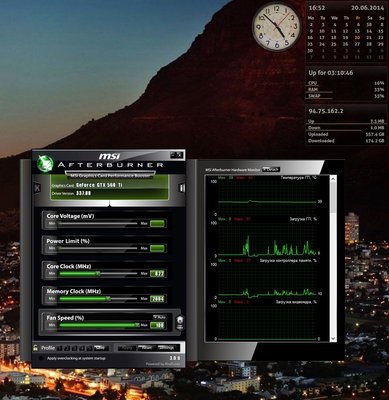Image resolution: width=389 pixels, height=400 pixels.
Task: Click the analog clock desktop widget
Action: [276, 26]
